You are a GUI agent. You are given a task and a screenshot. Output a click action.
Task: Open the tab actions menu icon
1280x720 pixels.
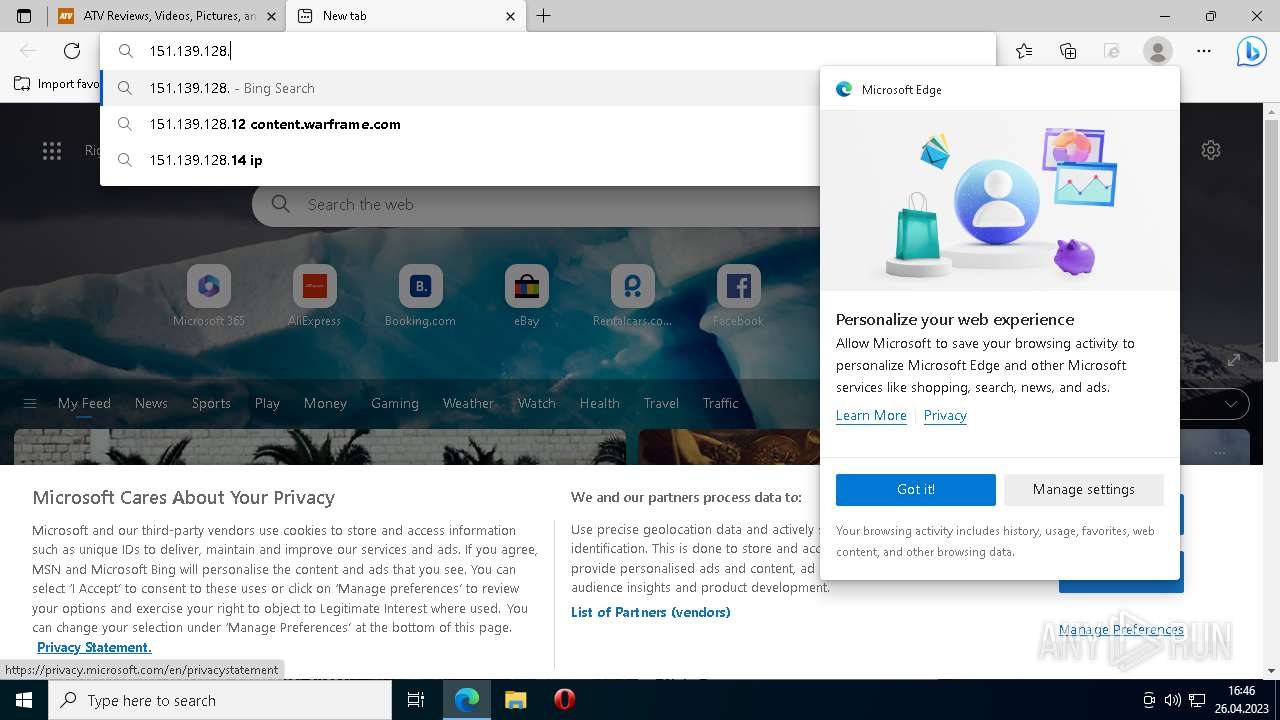[24, 16]
